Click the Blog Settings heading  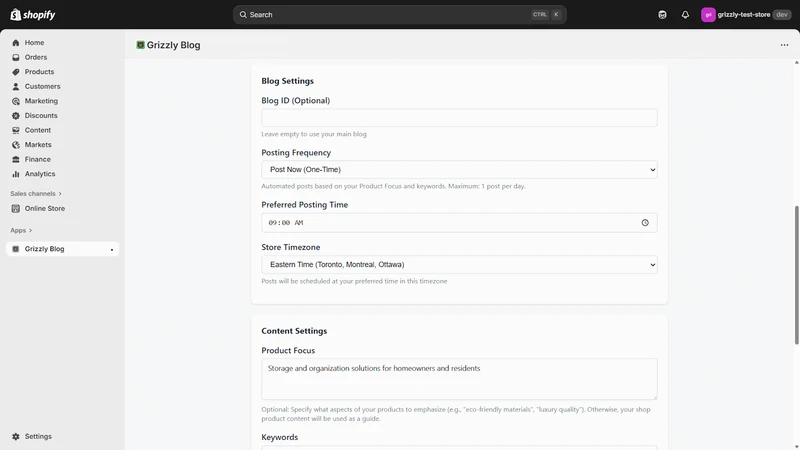tap(287, 81)
